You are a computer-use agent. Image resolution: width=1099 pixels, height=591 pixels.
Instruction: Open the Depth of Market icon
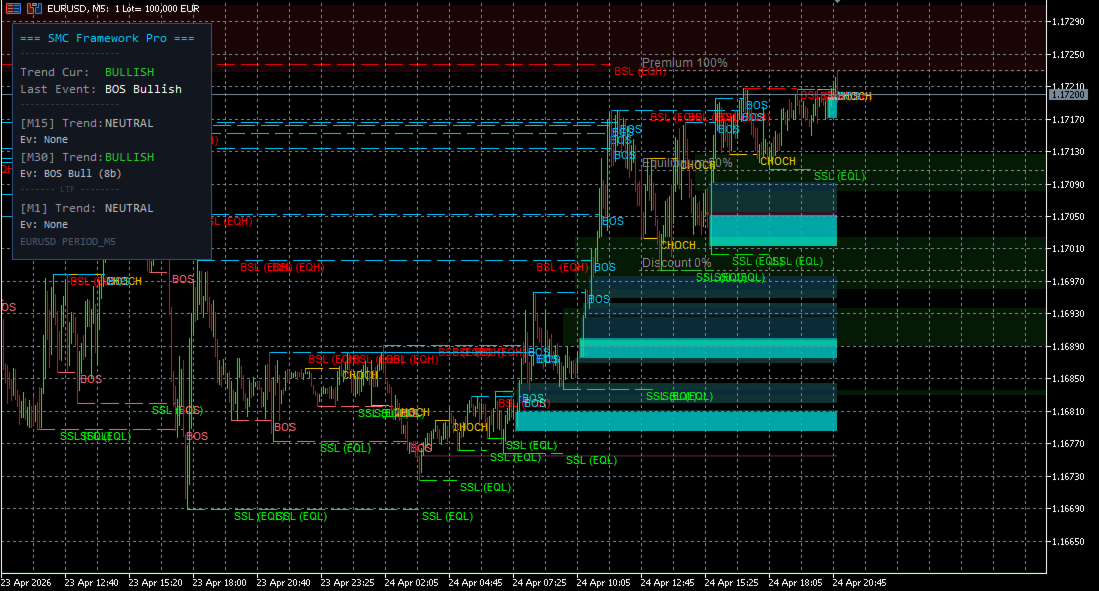34,8
